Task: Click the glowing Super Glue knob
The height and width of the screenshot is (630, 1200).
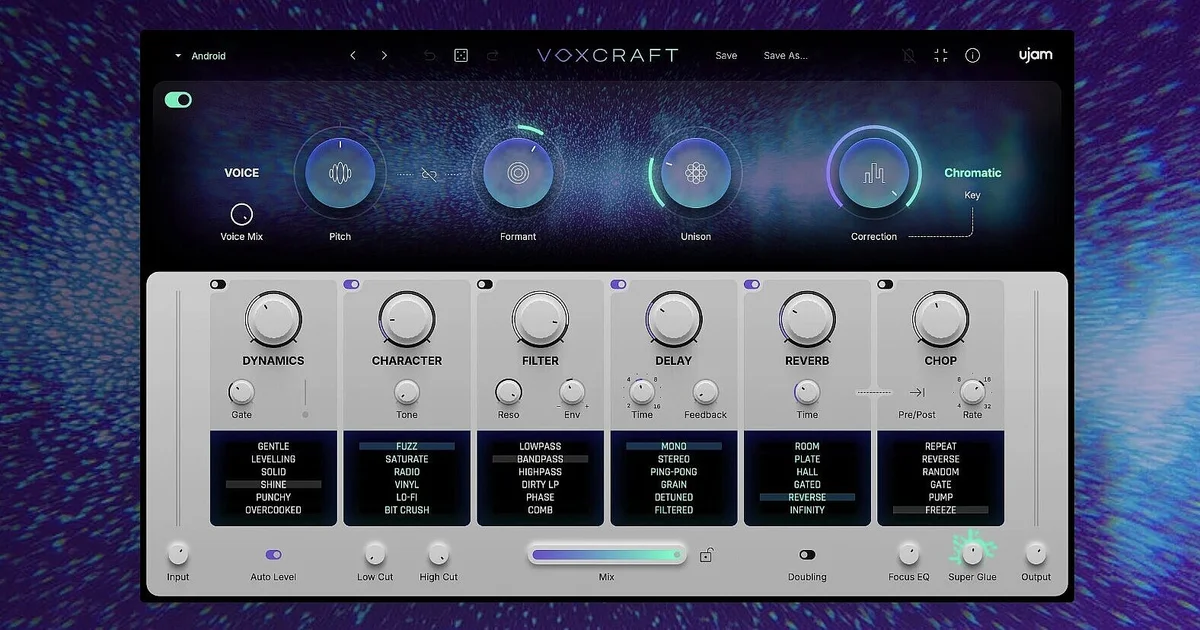Action: (972, 552)
